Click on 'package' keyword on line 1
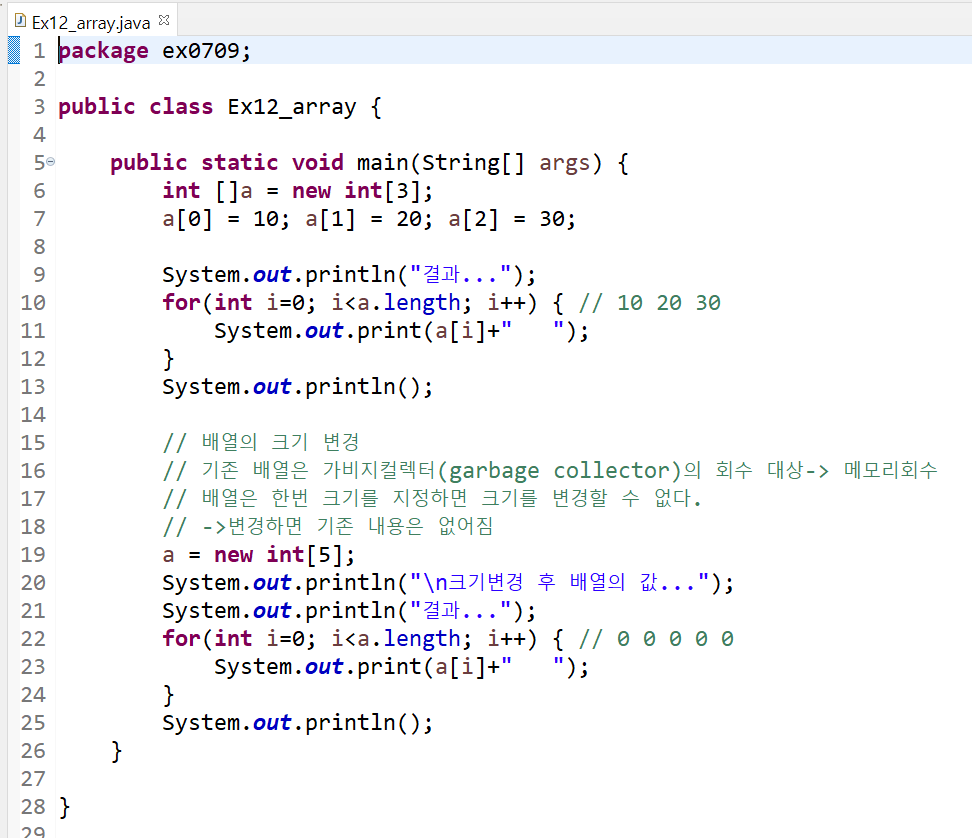This screenshot has height=838, width=972. point(104,51)
